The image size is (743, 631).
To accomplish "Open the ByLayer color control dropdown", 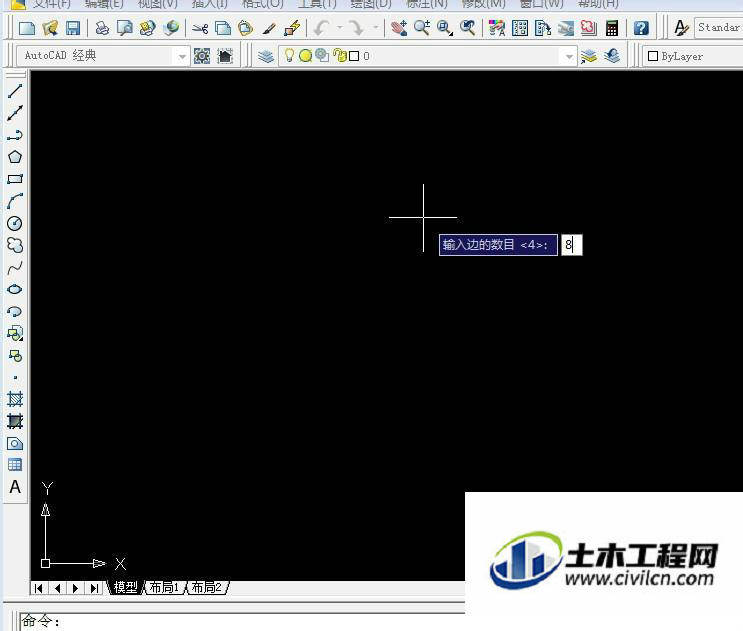I will (x=694, y=56).
